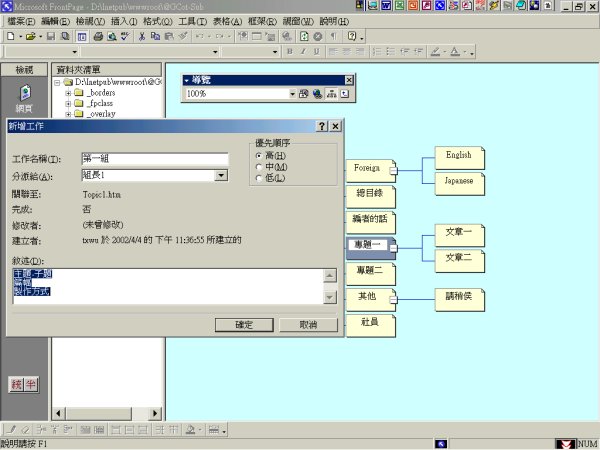Click the 確定 button

coord(243,325)
